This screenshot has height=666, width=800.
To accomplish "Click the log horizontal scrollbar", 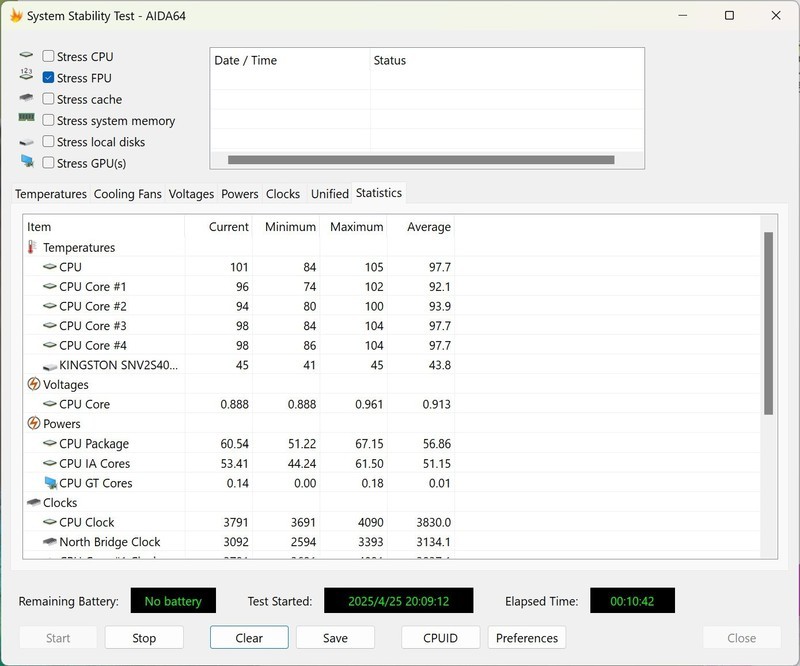I will point(420,160).
